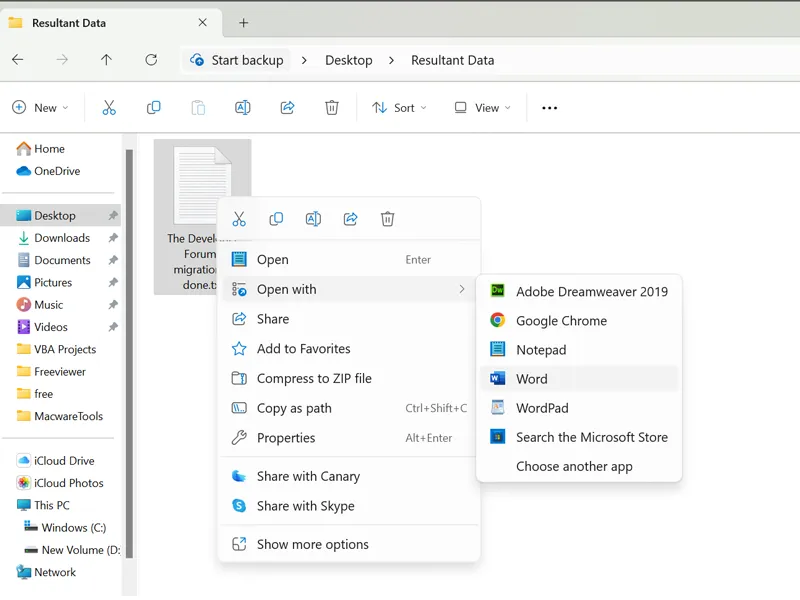Click the Cut icon in context menu
800x600 pixels.
[x=239, y=219]
